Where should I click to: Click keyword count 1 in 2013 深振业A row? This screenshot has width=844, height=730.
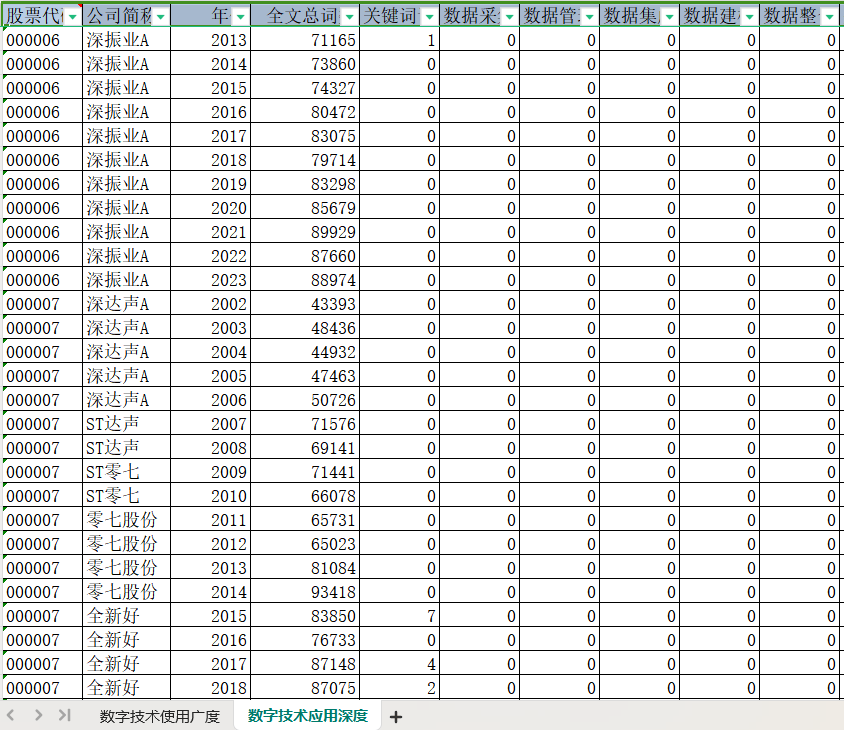399,39
